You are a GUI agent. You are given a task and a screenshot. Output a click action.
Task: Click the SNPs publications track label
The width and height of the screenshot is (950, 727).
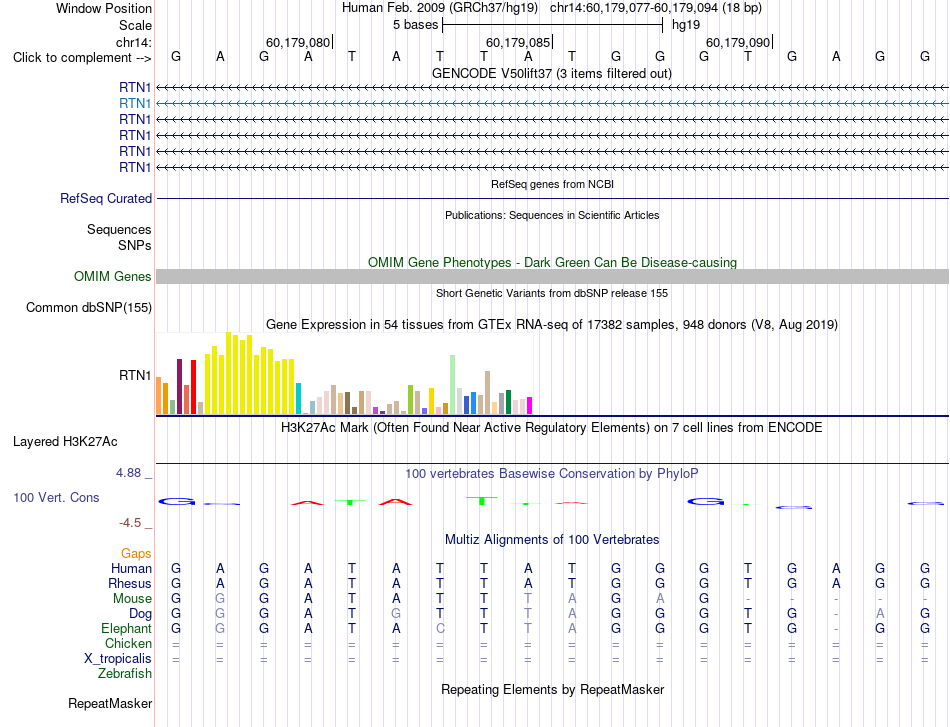tap(135, 245)
